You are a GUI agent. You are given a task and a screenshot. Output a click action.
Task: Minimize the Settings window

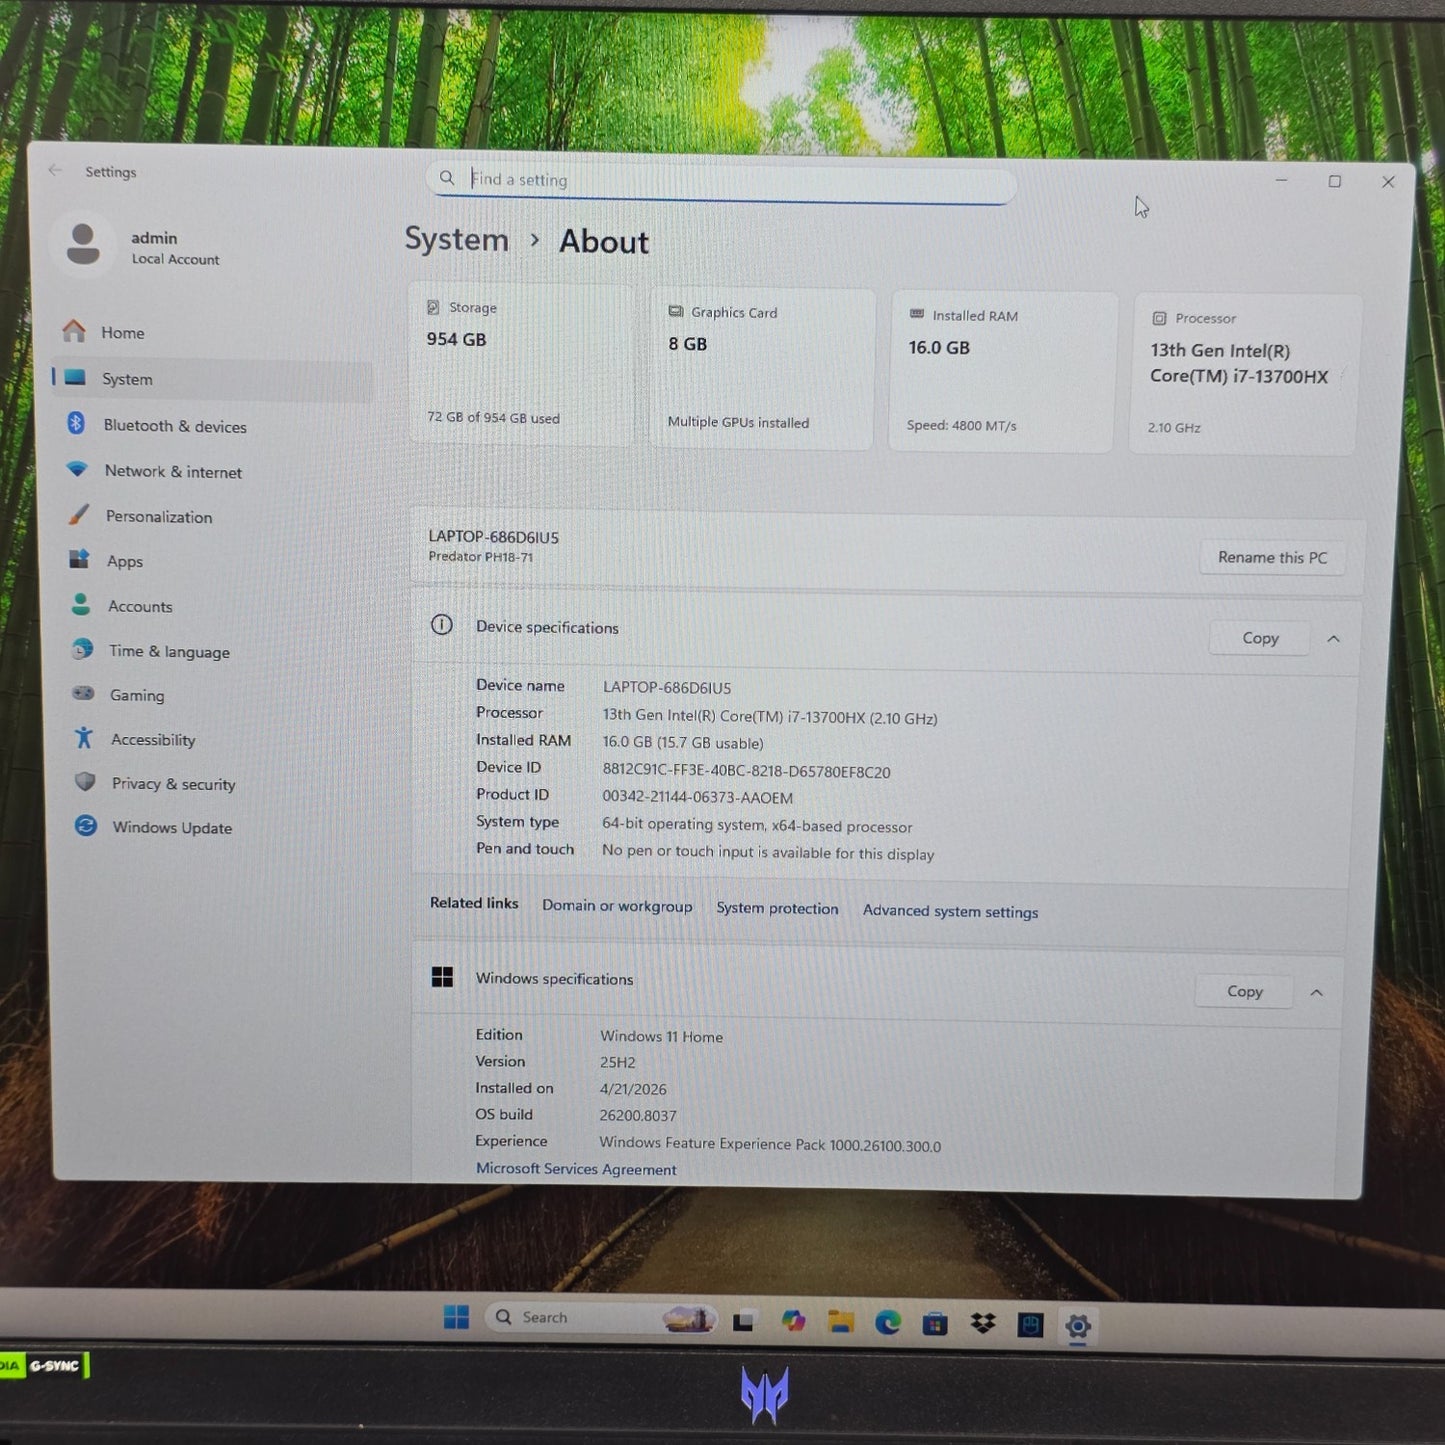[x=1281, y=180]
